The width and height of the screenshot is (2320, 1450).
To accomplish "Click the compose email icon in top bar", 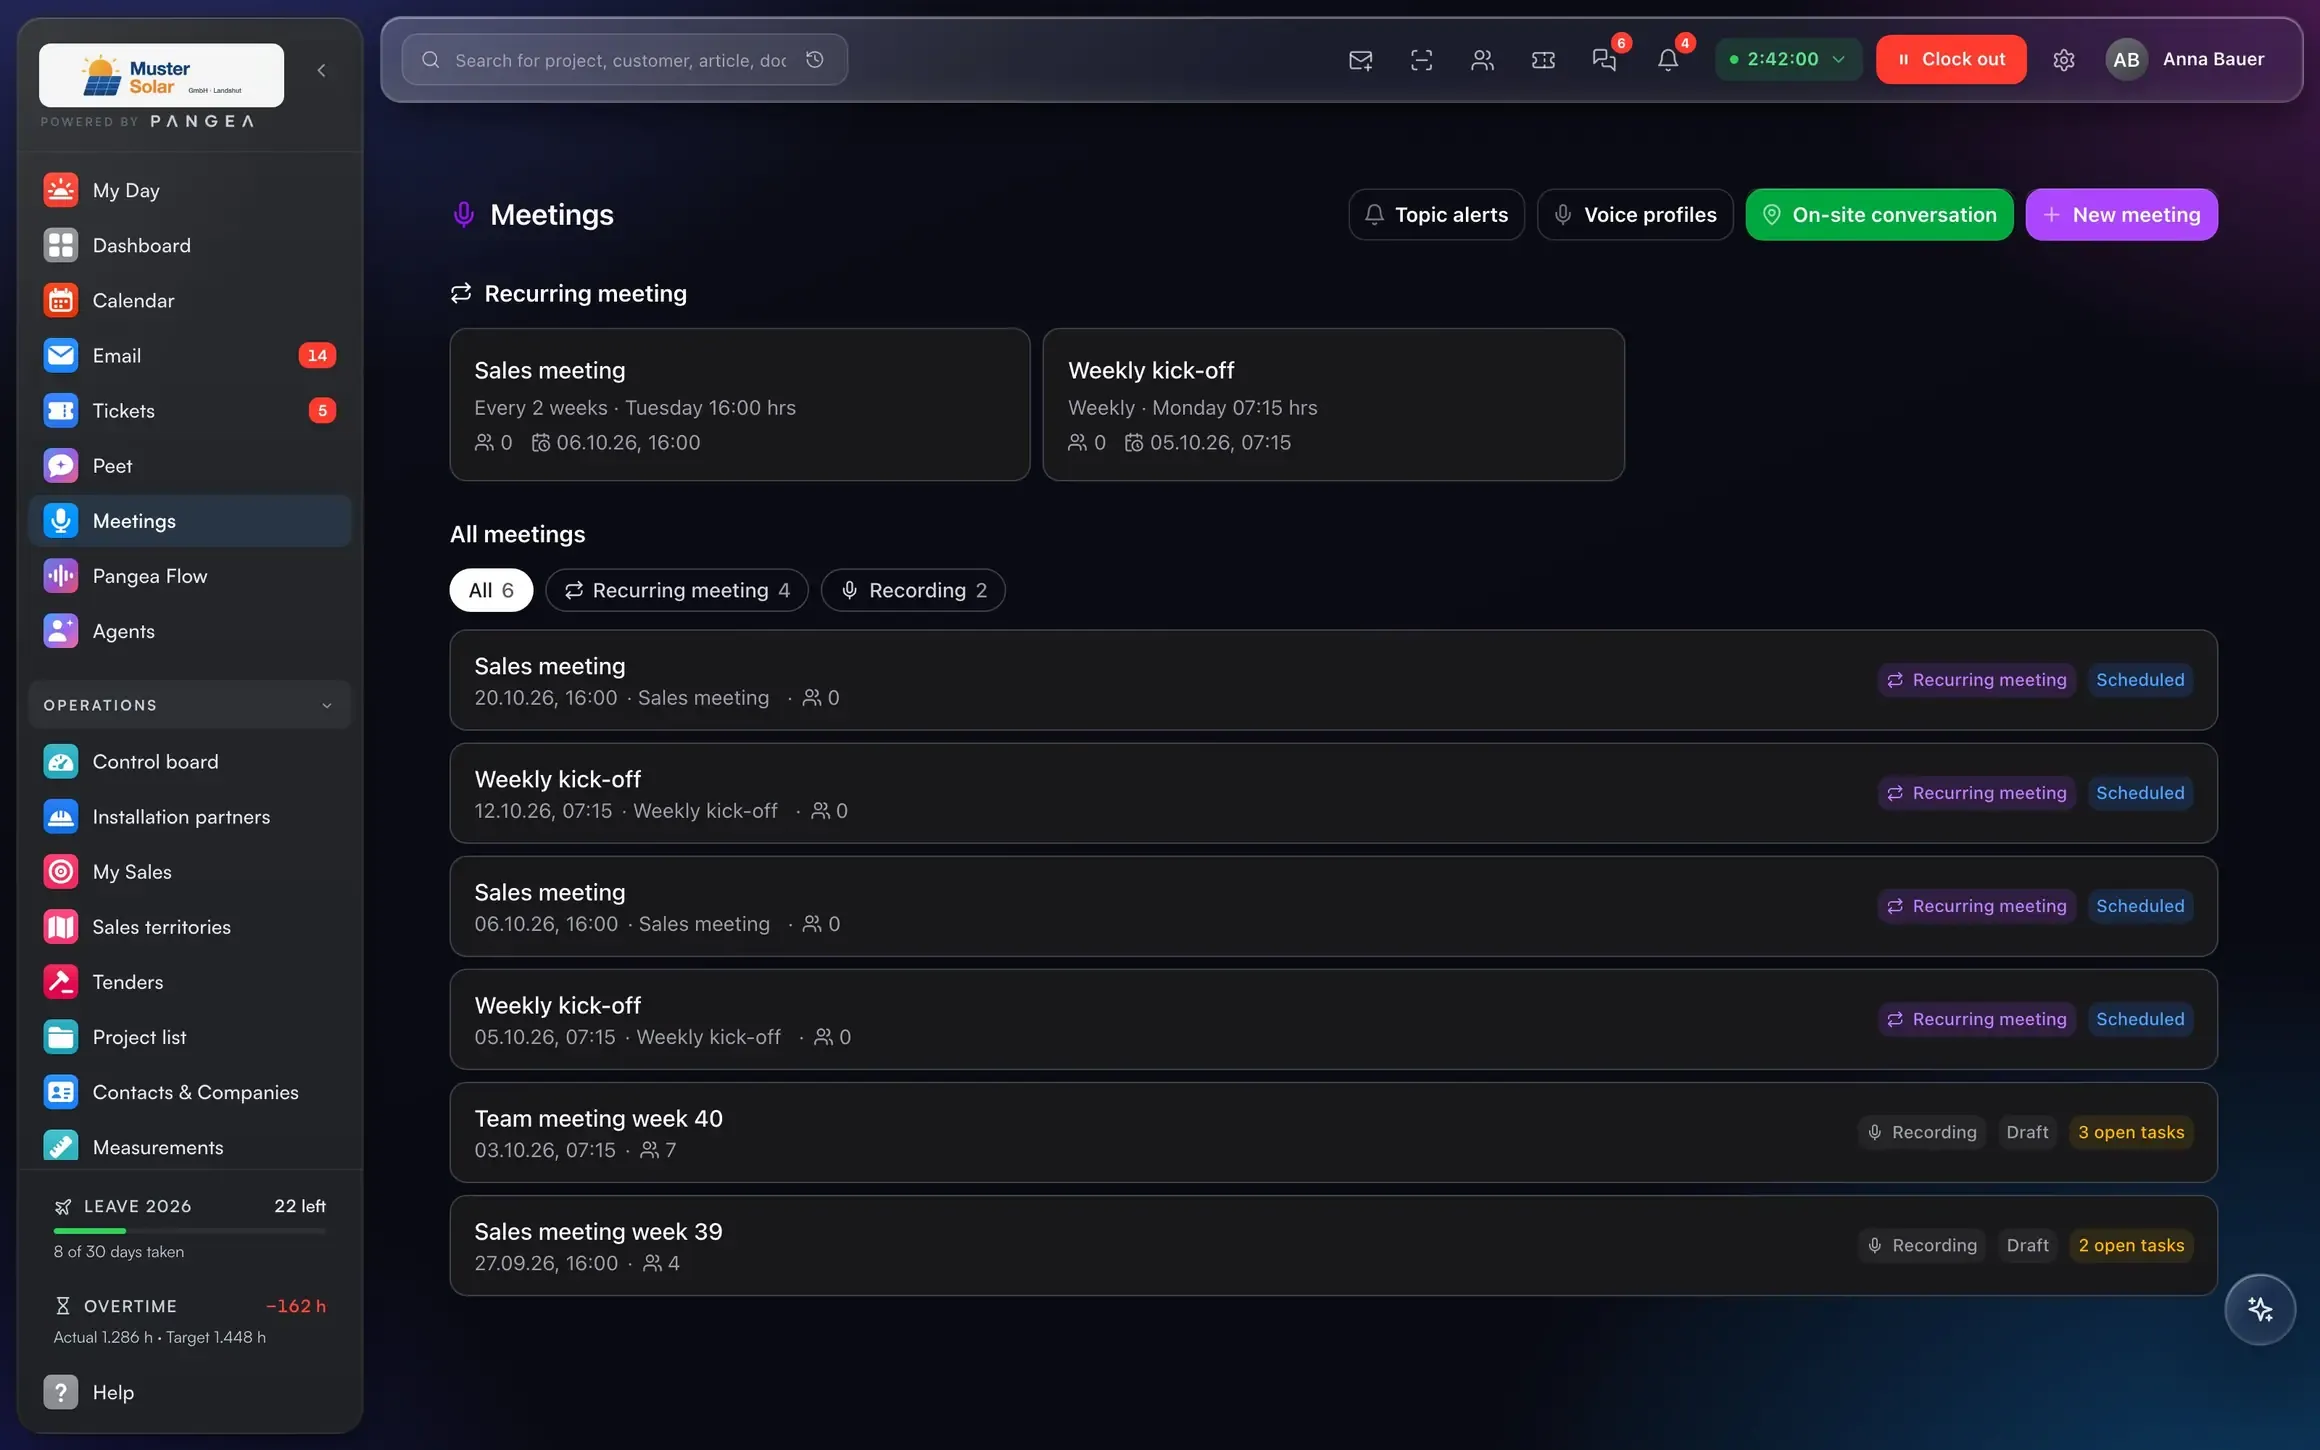I will pyautogui.click(x=1360, y=60).
